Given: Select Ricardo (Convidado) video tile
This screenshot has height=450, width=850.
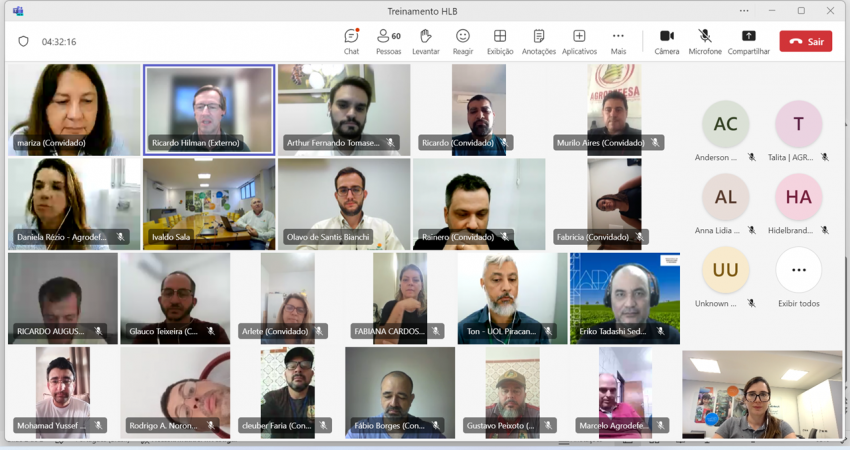Looking at the screenshot, I should [x=479, y=110].
